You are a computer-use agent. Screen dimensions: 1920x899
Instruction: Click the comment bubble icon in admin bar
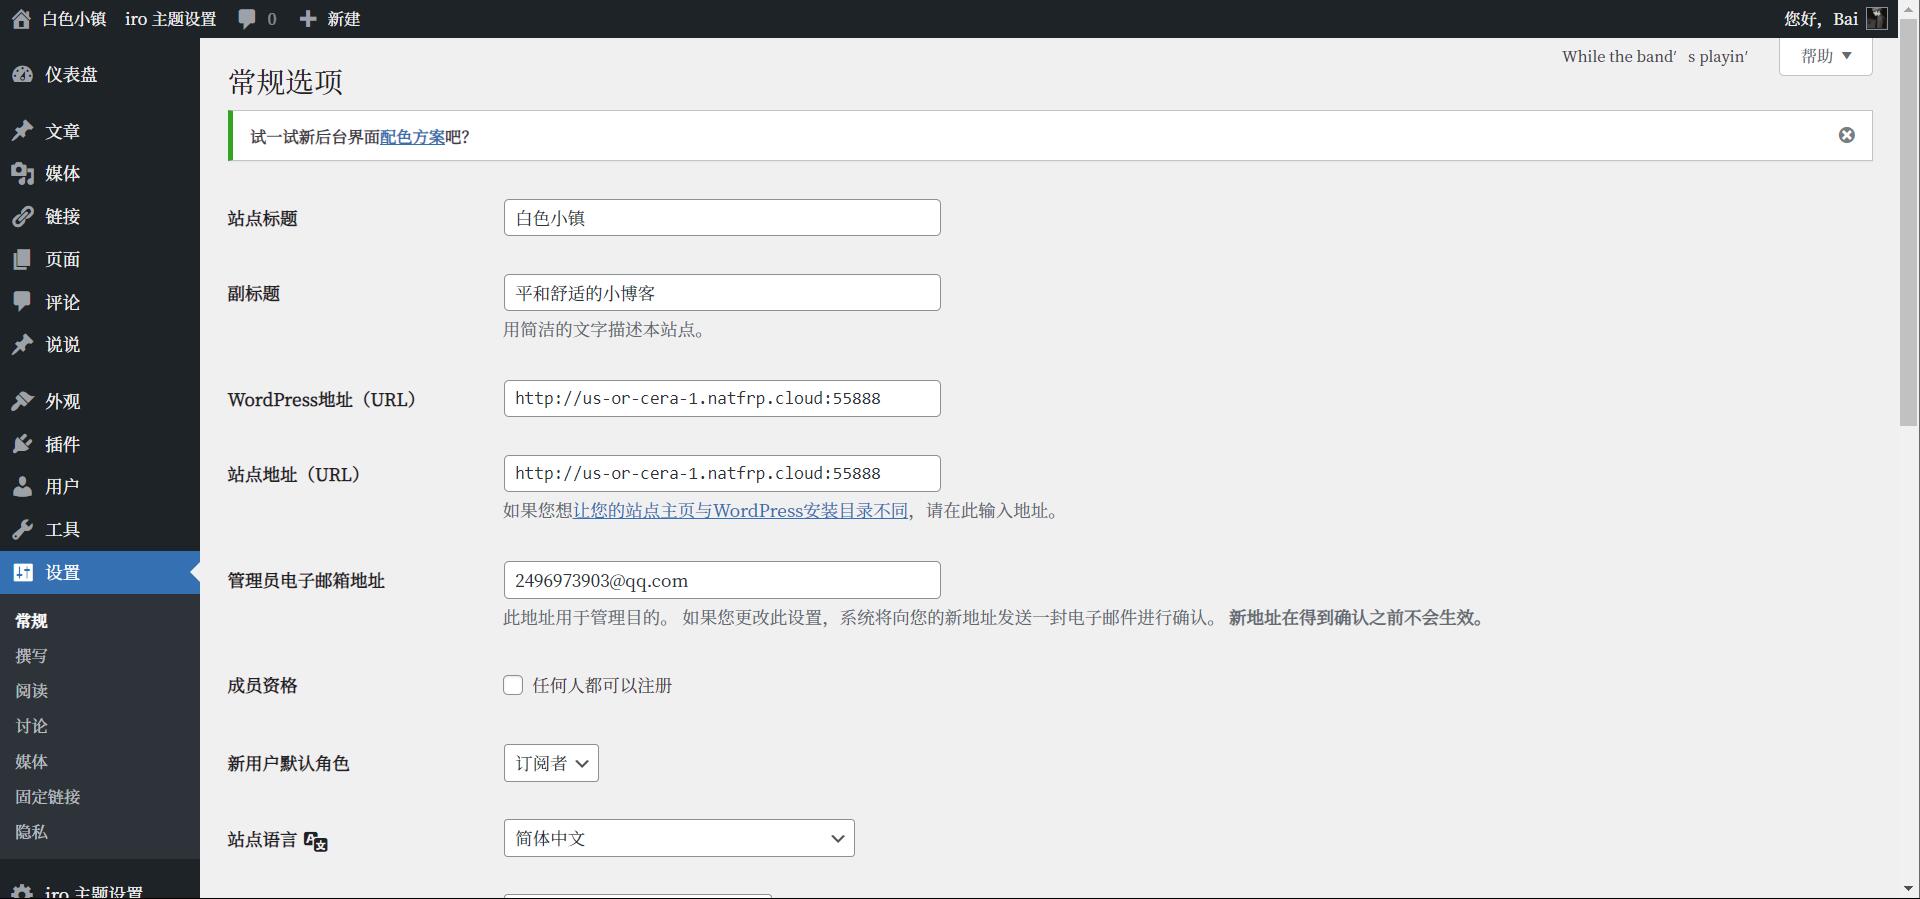coord(247,19)
